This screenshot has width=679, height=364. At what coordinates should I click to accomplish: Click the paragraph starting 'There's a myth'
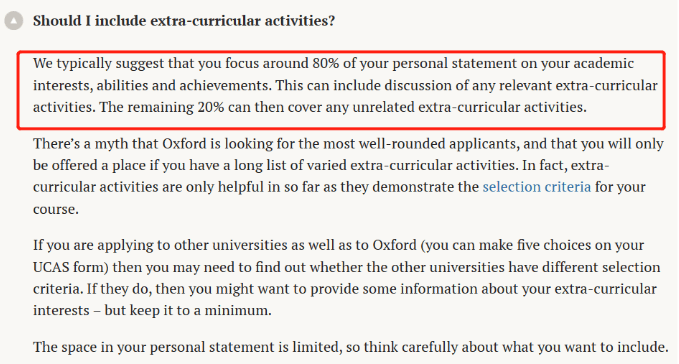(348, 176)
